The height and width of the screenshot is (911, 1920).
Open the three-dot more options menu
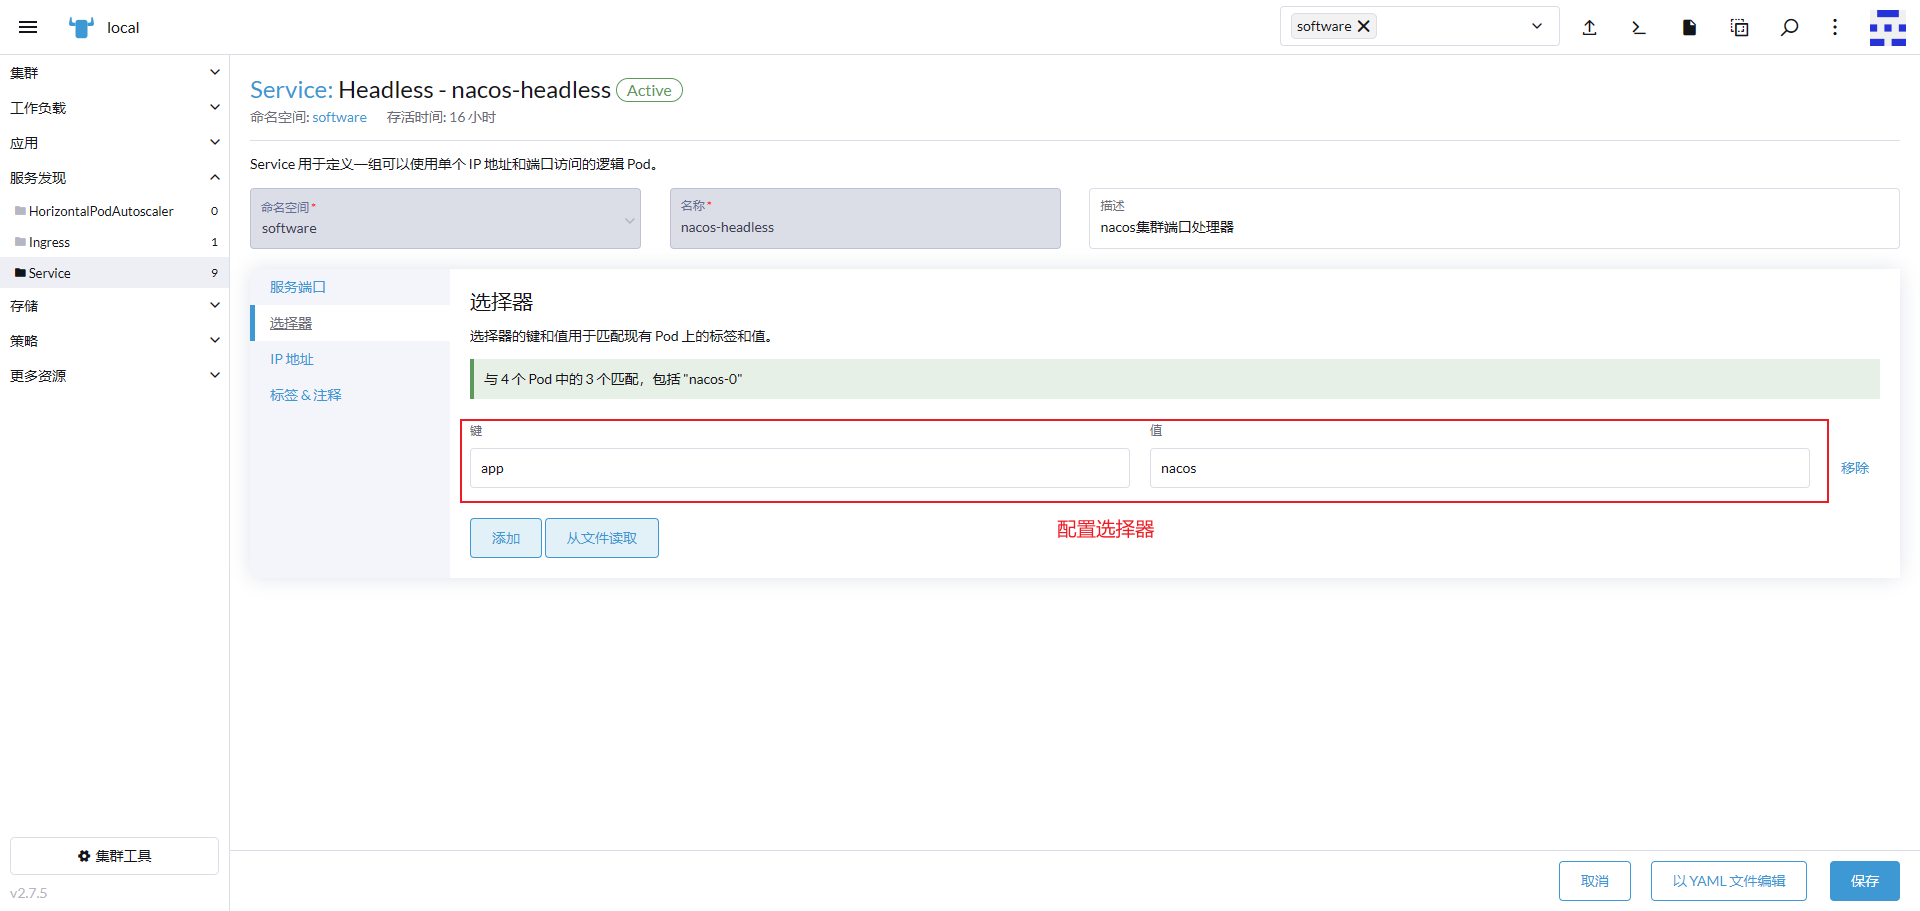pos(1835,27)
